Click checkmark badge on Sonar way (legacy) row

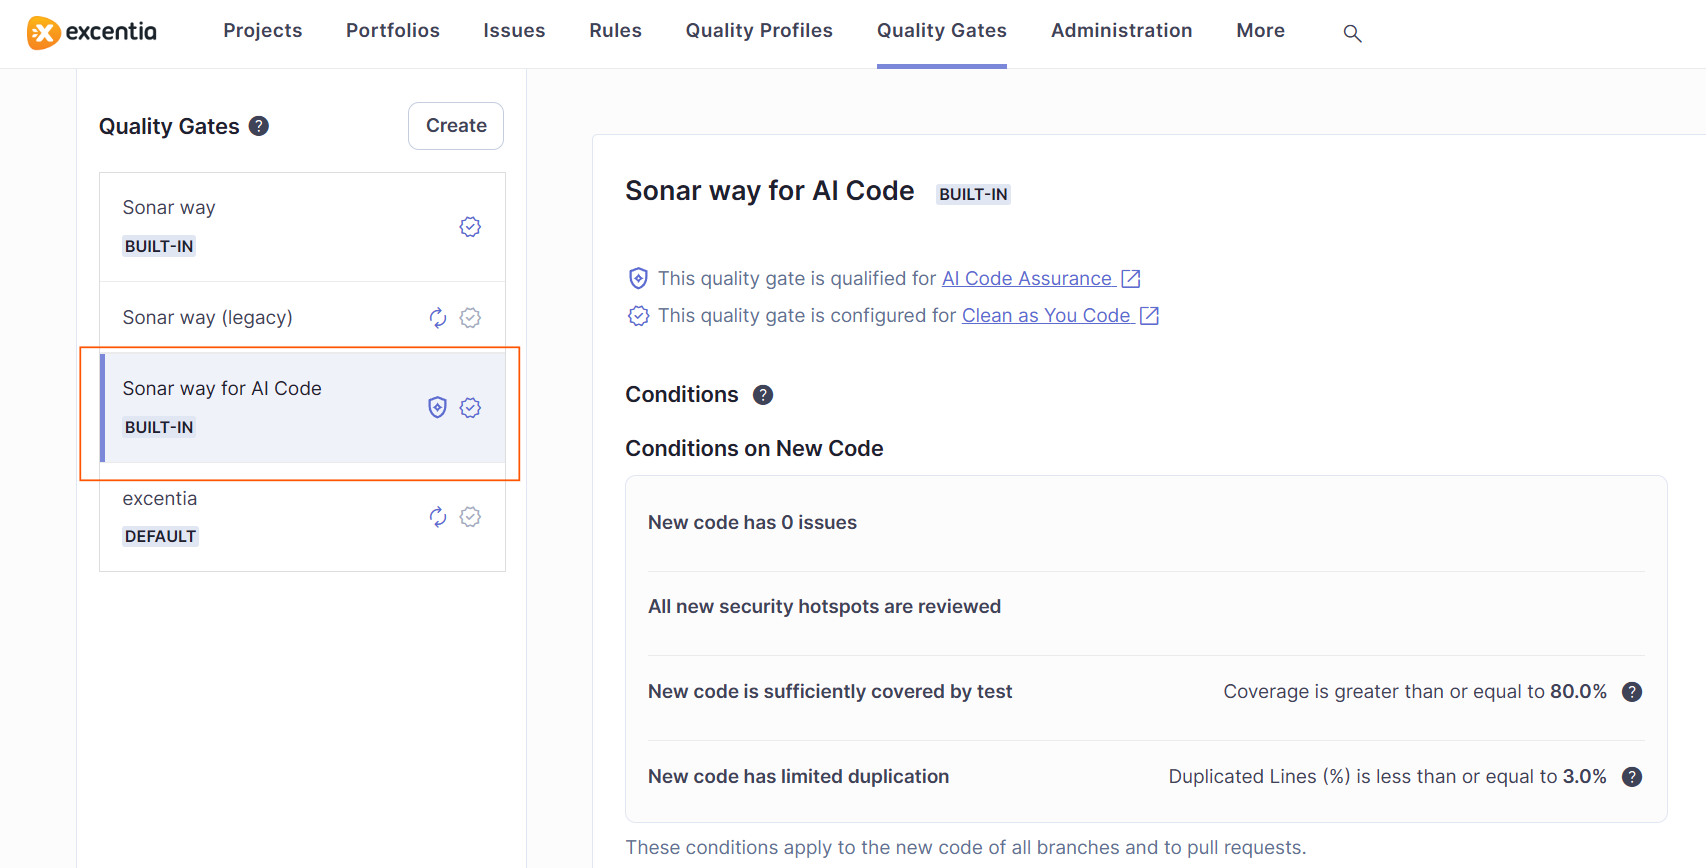click(x=470, y=318)
